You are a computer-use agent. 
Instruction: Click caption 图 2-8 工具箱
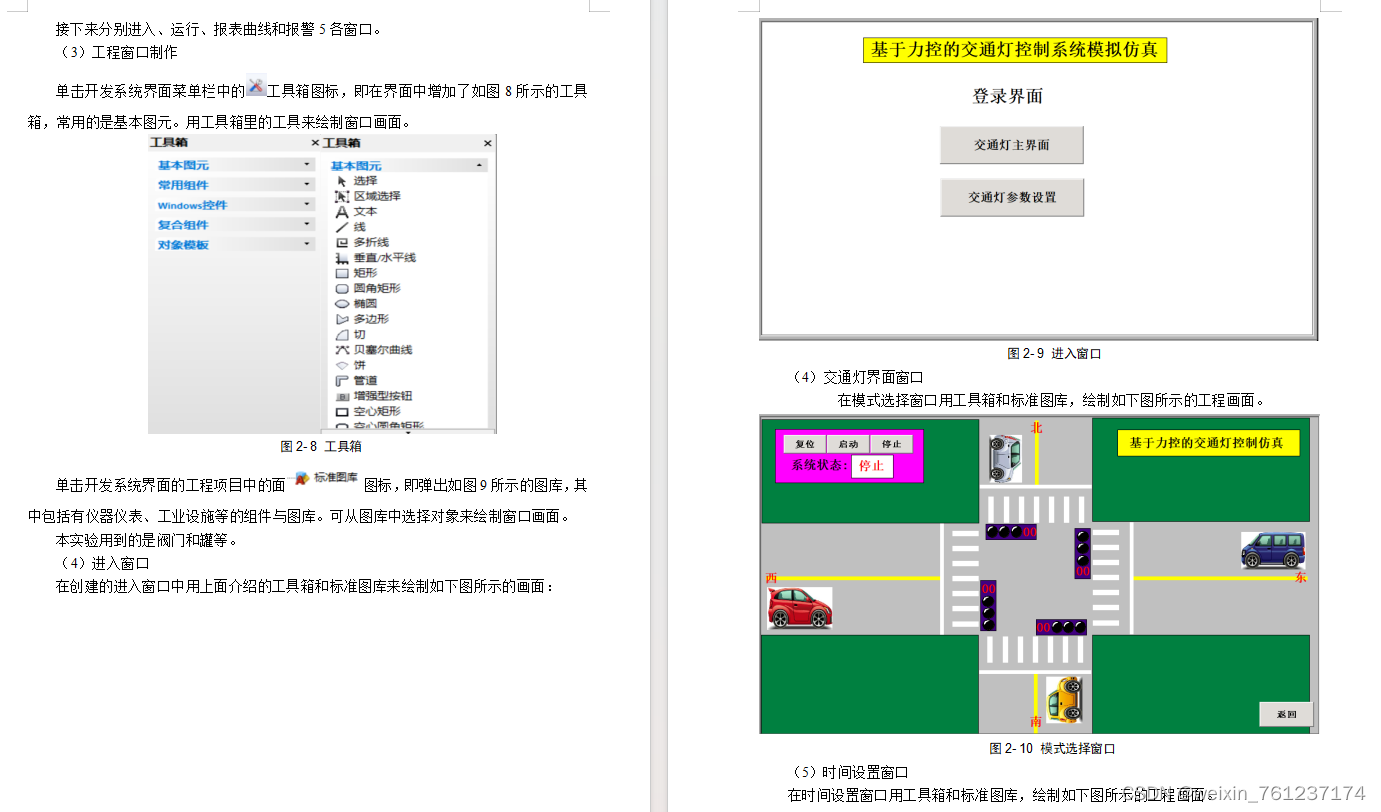click(321, 446)
